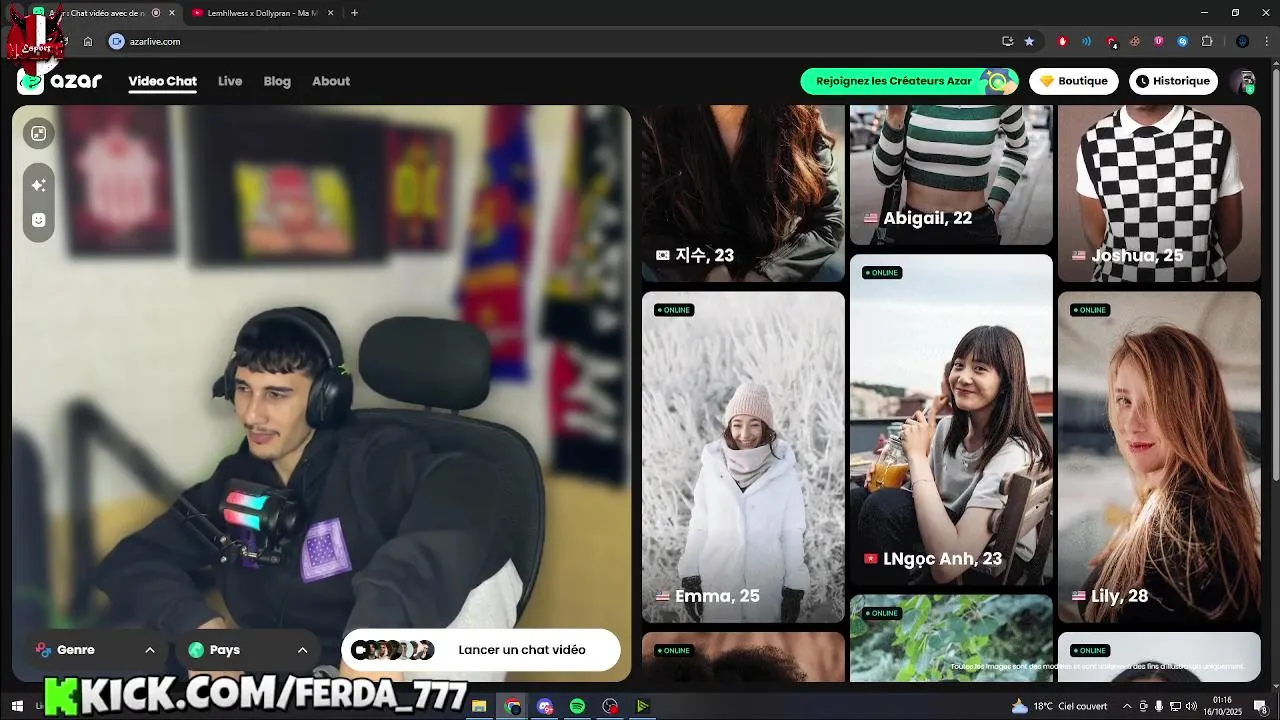Click the browser home button

[88, 42]
